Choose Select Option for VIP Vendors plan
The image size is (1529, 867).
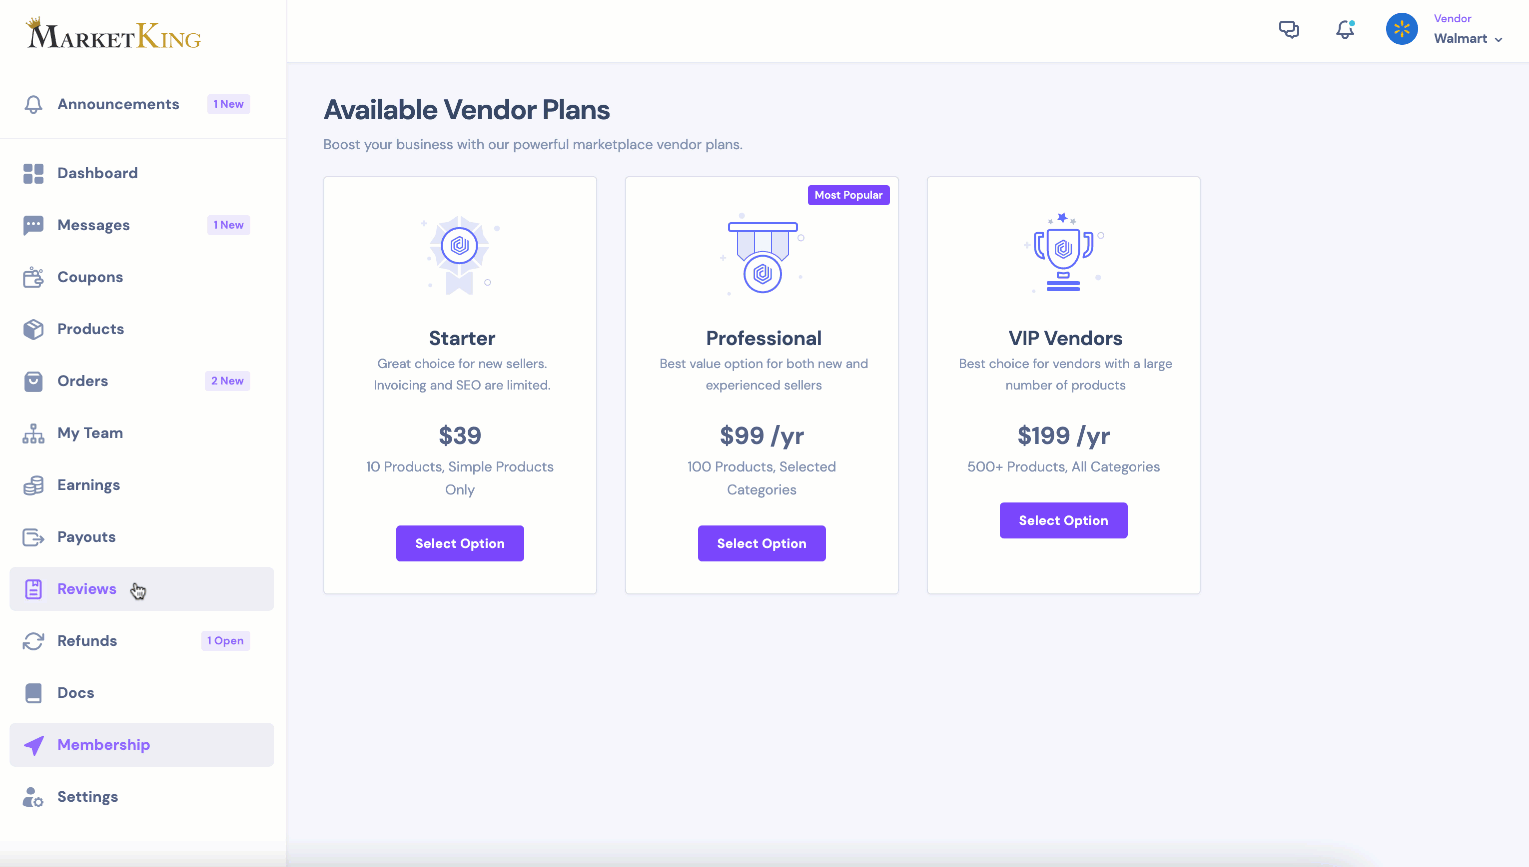coord(1064,520)
